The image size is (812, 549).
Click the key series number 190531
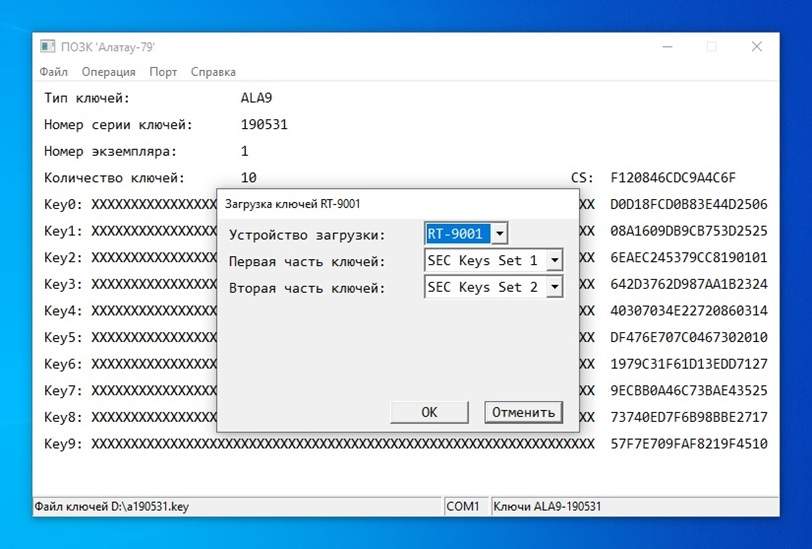[x=264, y=125]
